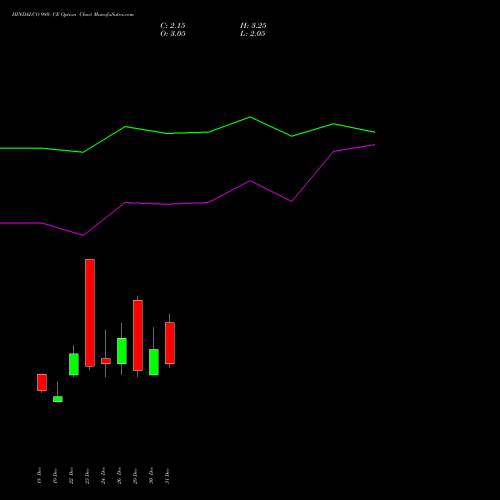Image resolution: width=500 pixels, height=500 pixels.
Task: Click the '30 Dec' date axis label
Action: (151, 476)
